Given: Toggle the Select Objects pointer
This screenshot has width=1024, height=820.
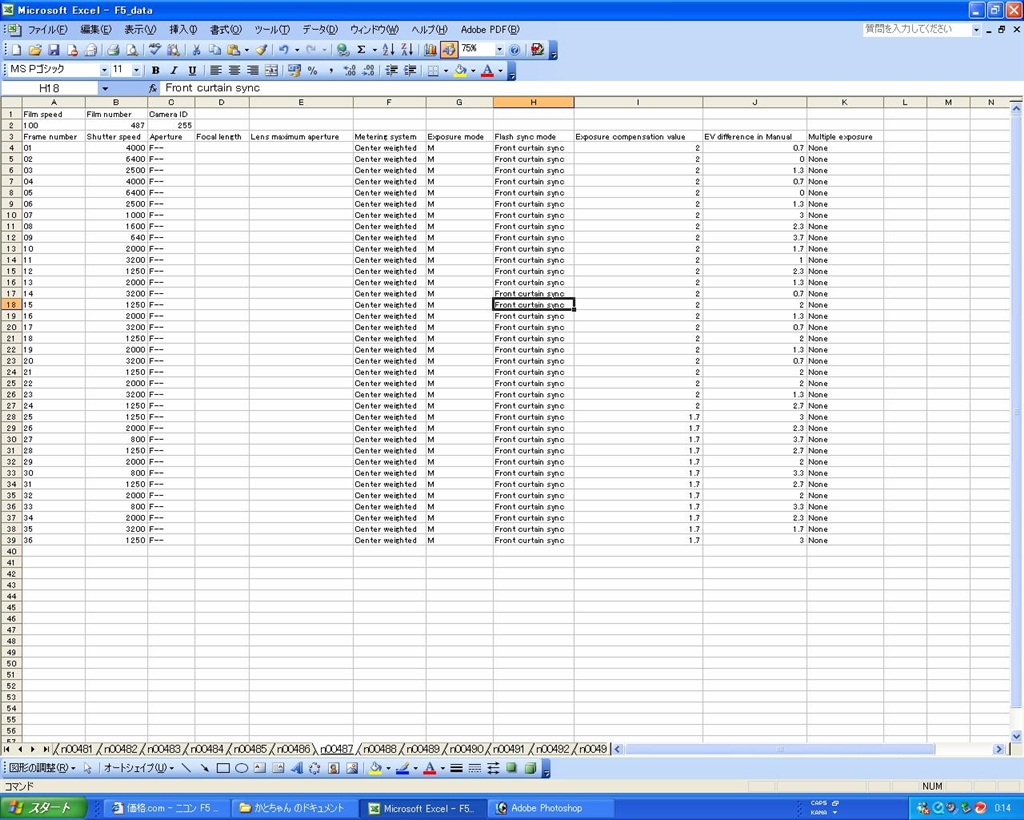Looking at the screenshot, I should [x=88, y=768].
